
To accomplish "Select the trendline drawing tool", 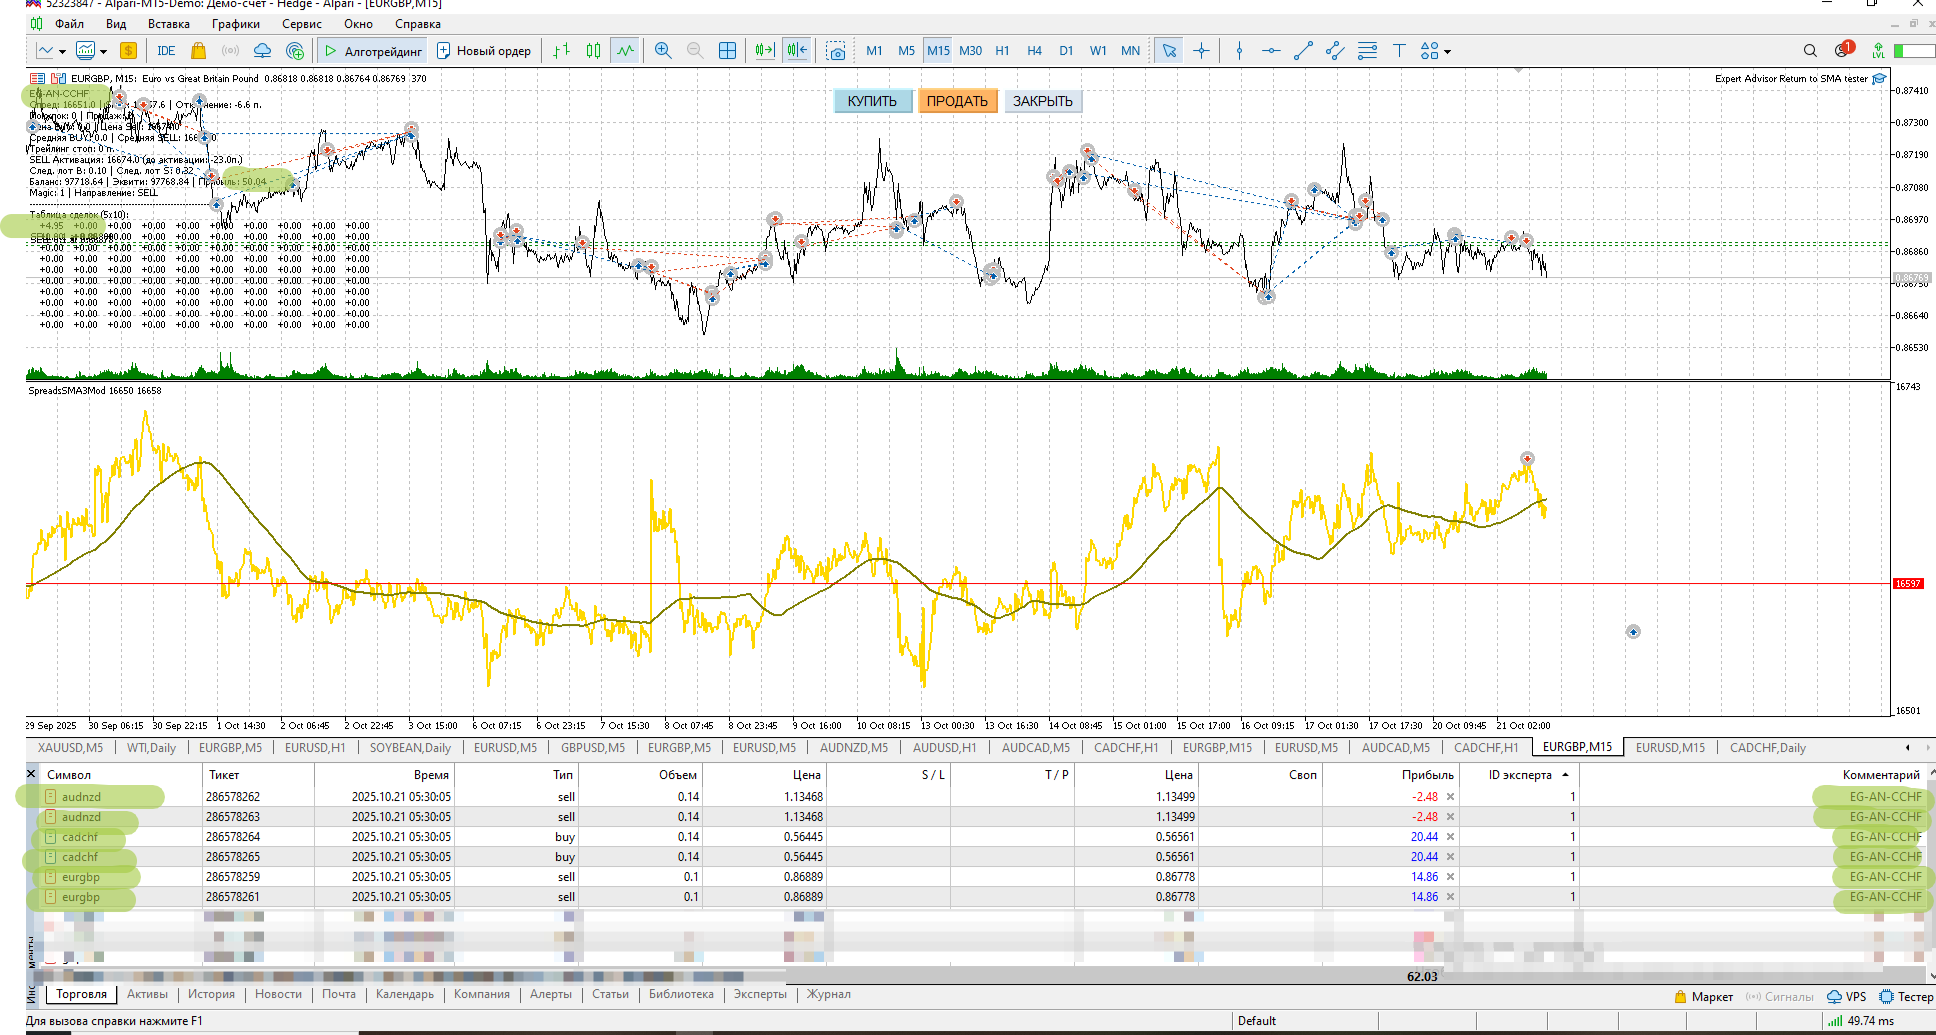I will [1302, 51].
